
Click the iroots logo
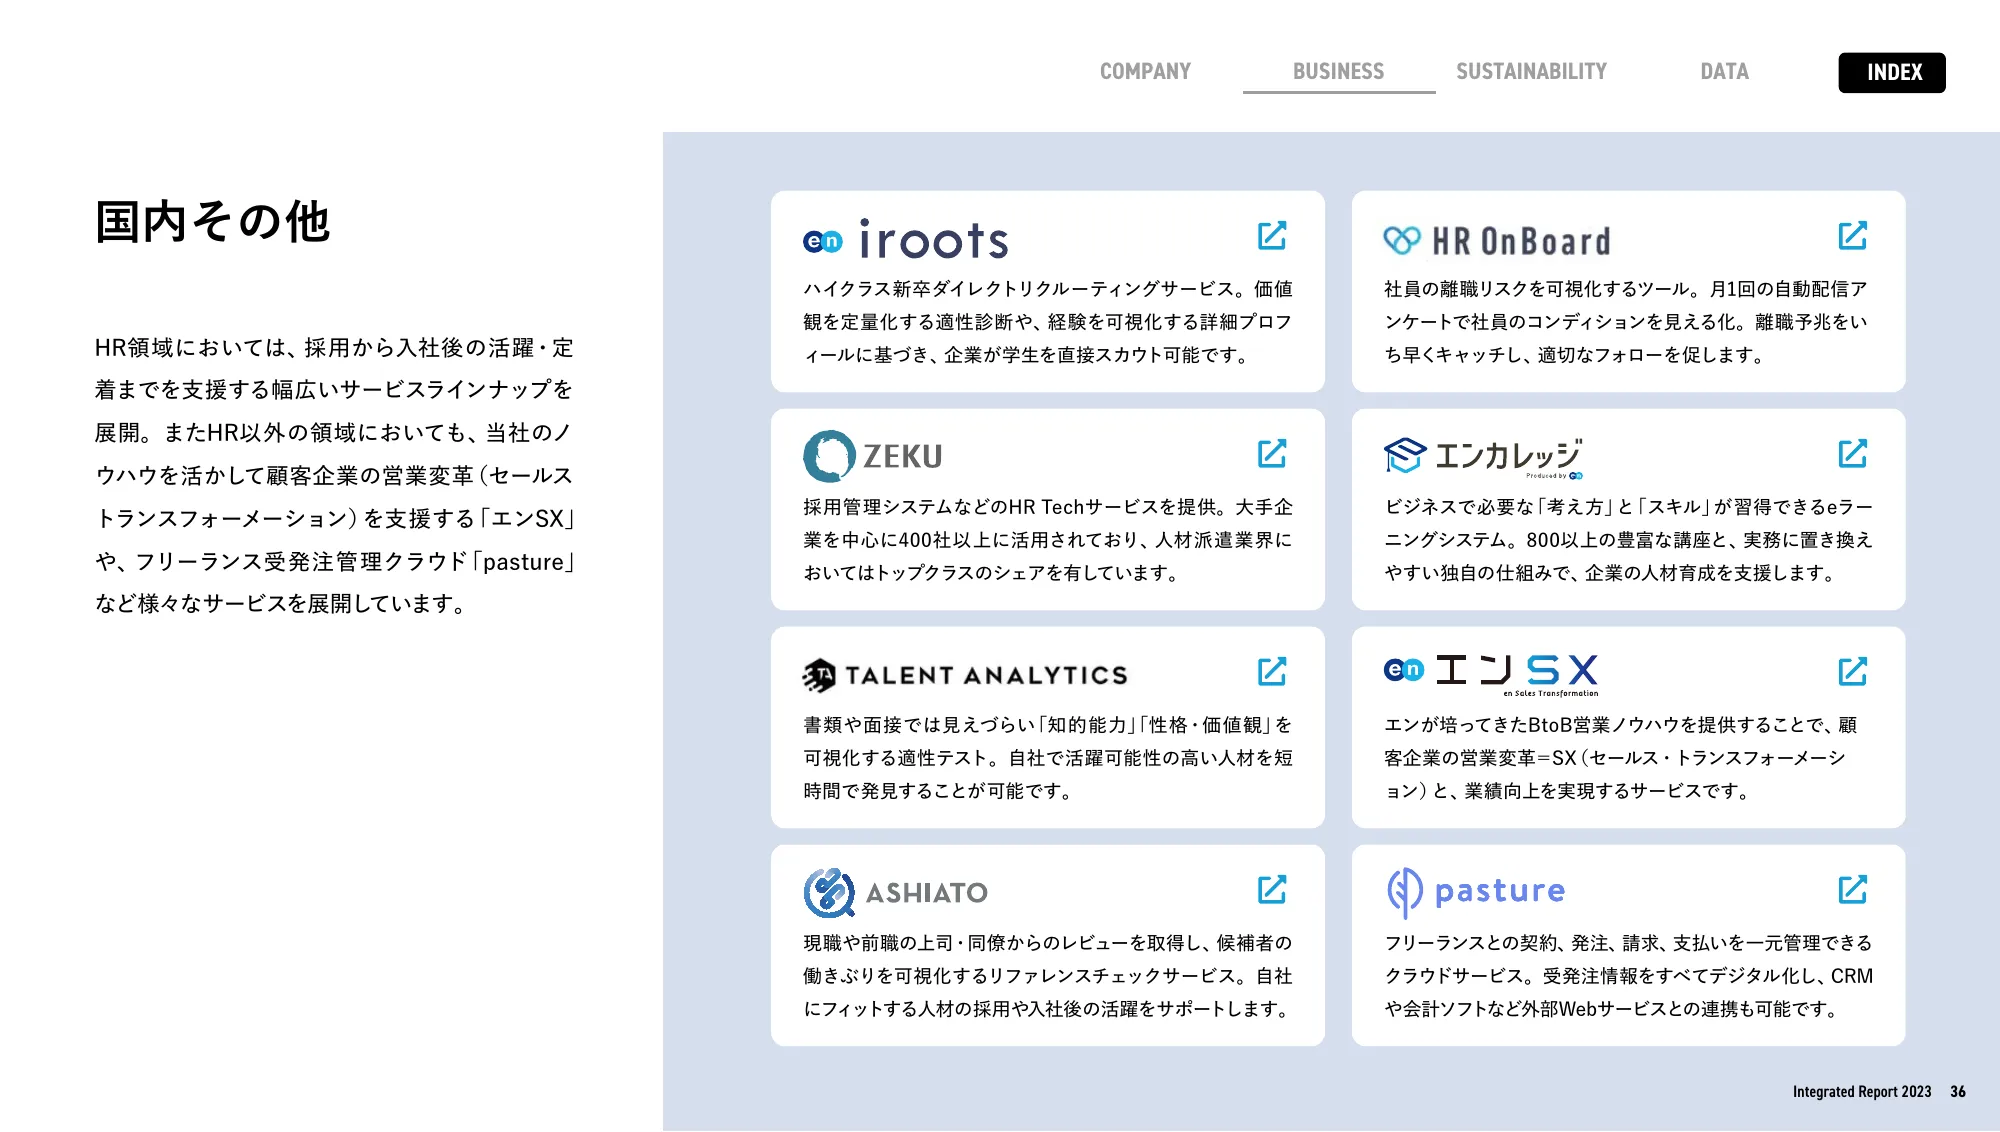pos(906,240)
